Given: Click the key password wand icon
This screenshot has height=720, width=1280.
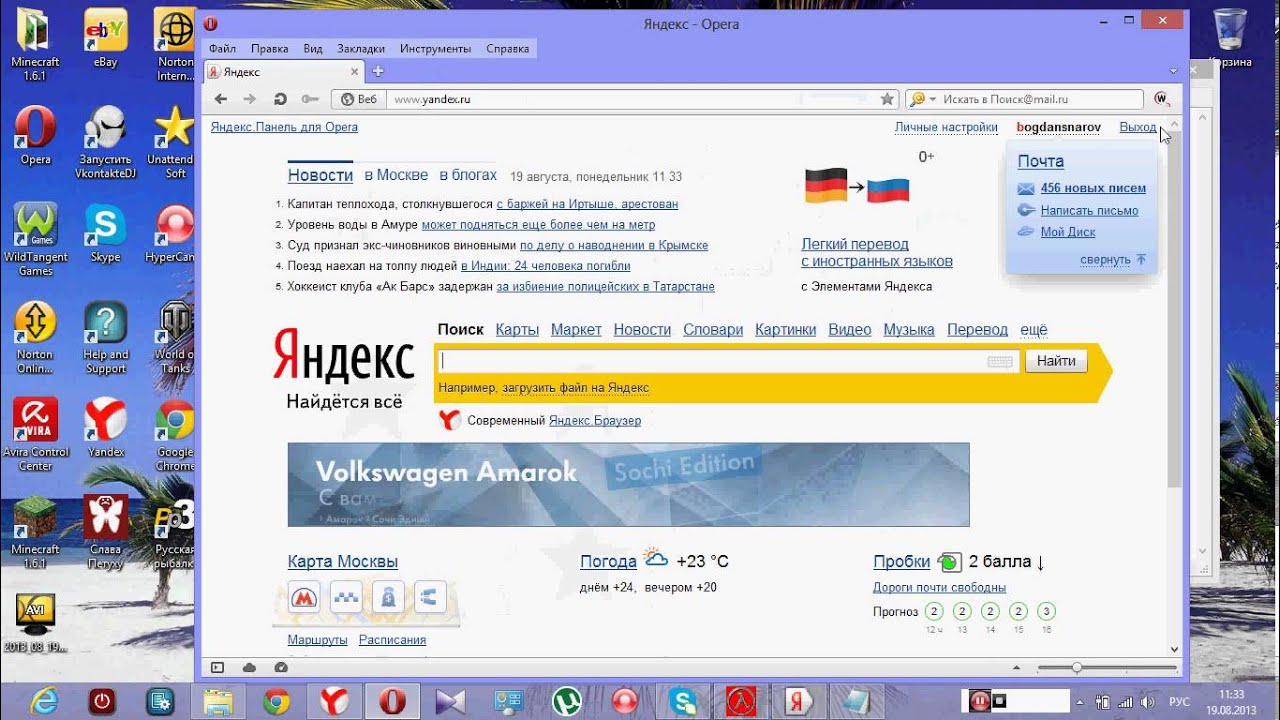Looking at the screenshot, I should [310, 99].
